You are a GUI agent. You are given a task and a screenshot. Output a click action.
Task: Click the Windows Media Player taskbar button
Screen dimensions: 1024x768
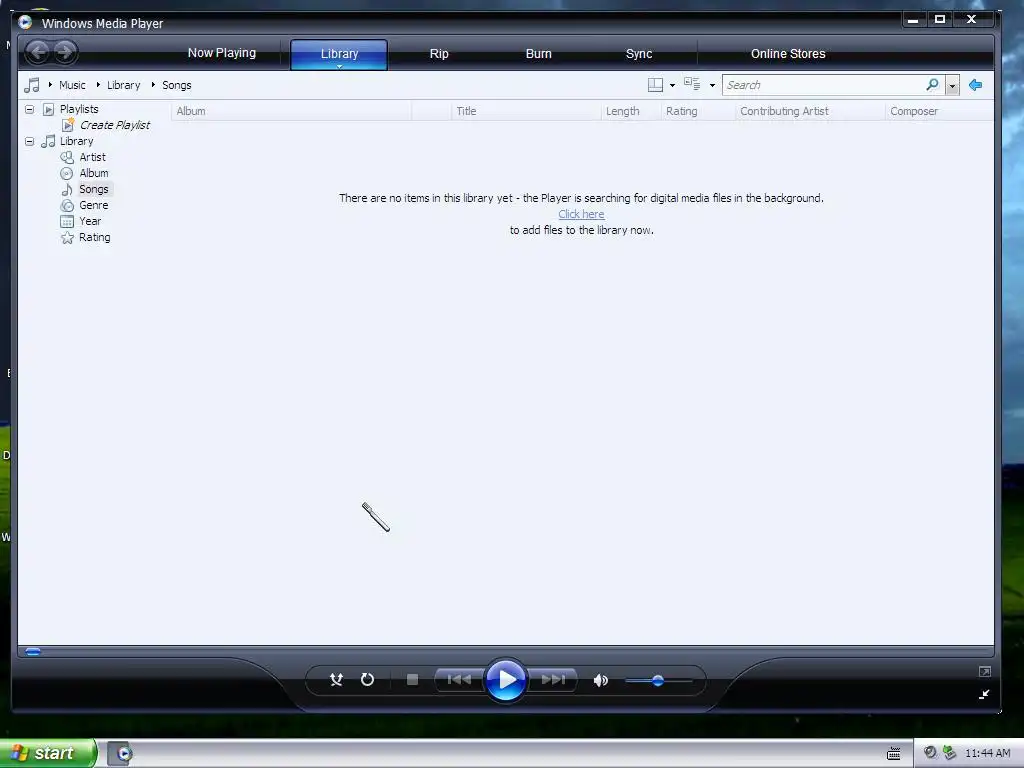[x=120, y=754]
